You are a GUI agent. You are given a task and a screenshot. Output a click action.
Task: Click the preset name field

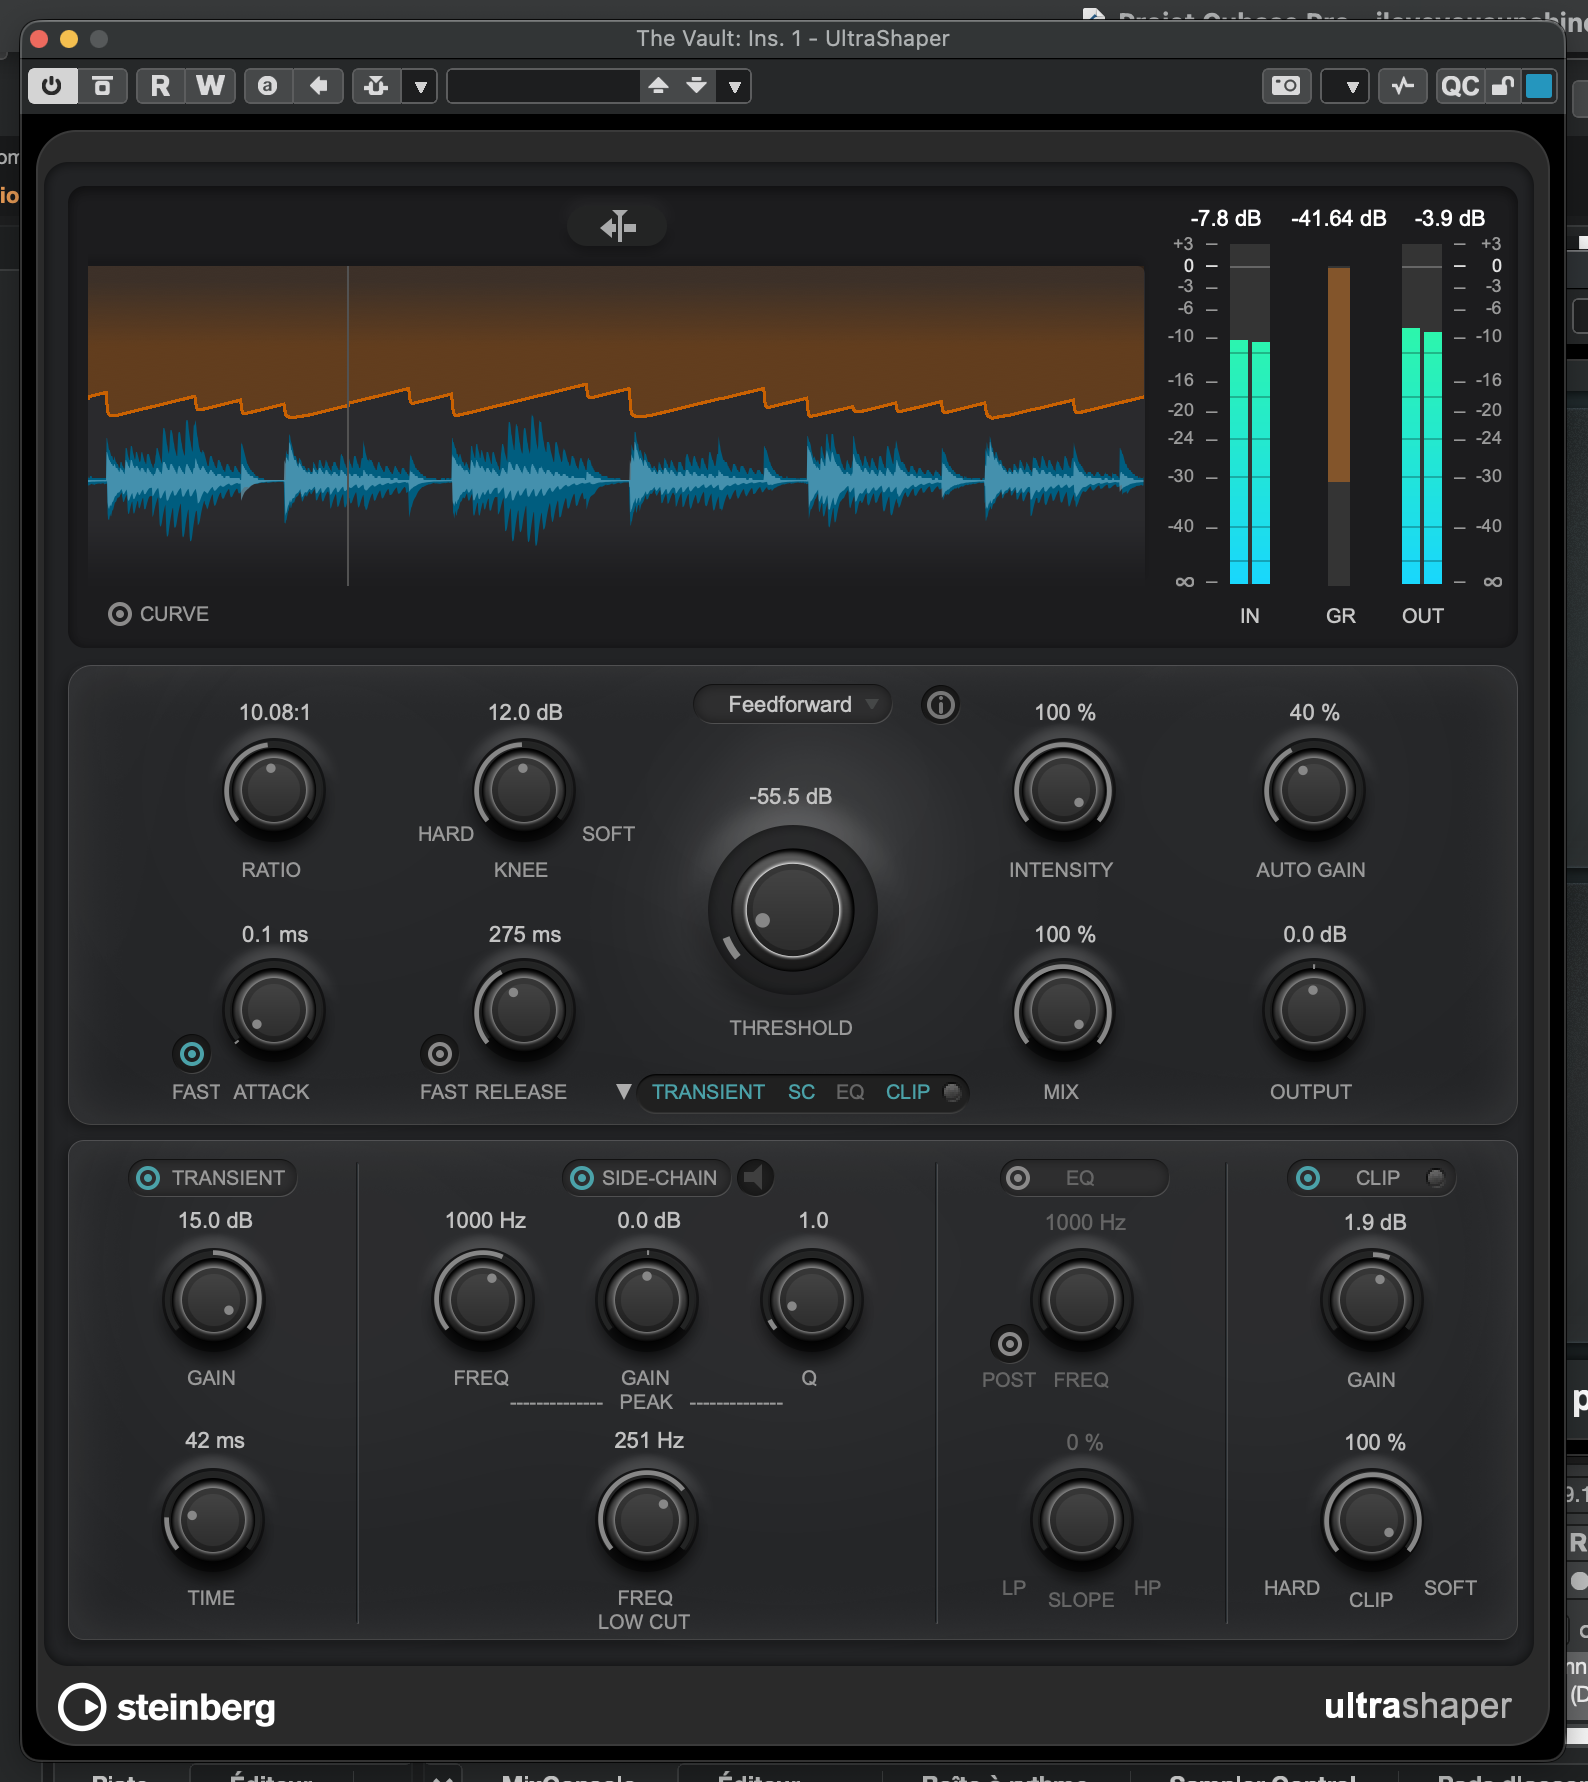tap(544, 86)
